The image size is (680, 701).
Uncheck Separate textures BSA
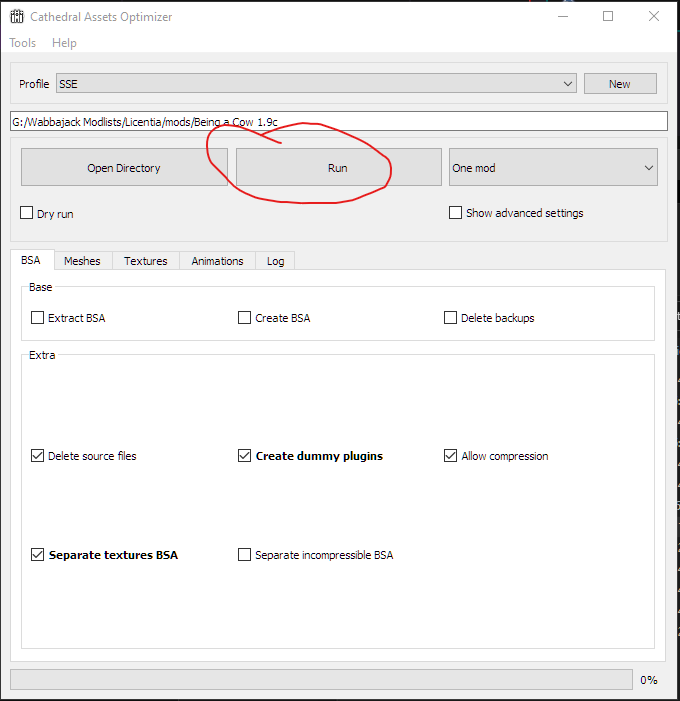coord(37,555)
